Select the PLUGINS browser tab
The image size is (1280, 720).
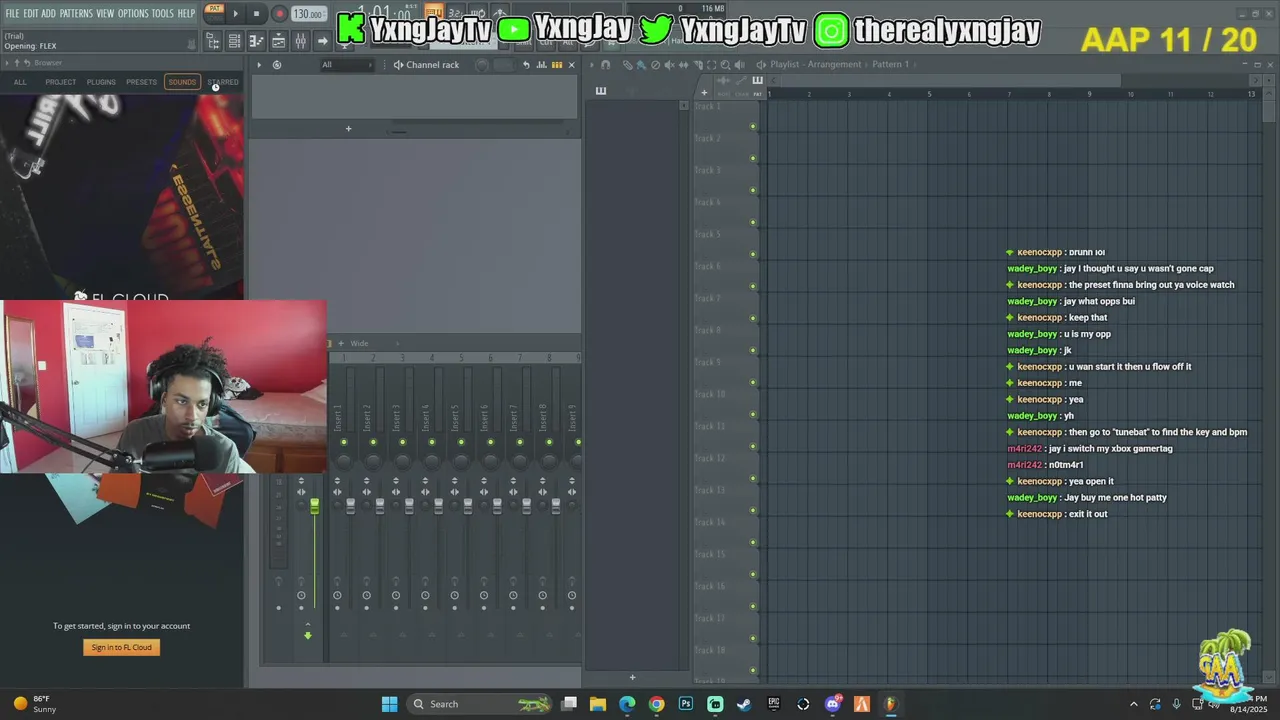coord(101,82)
